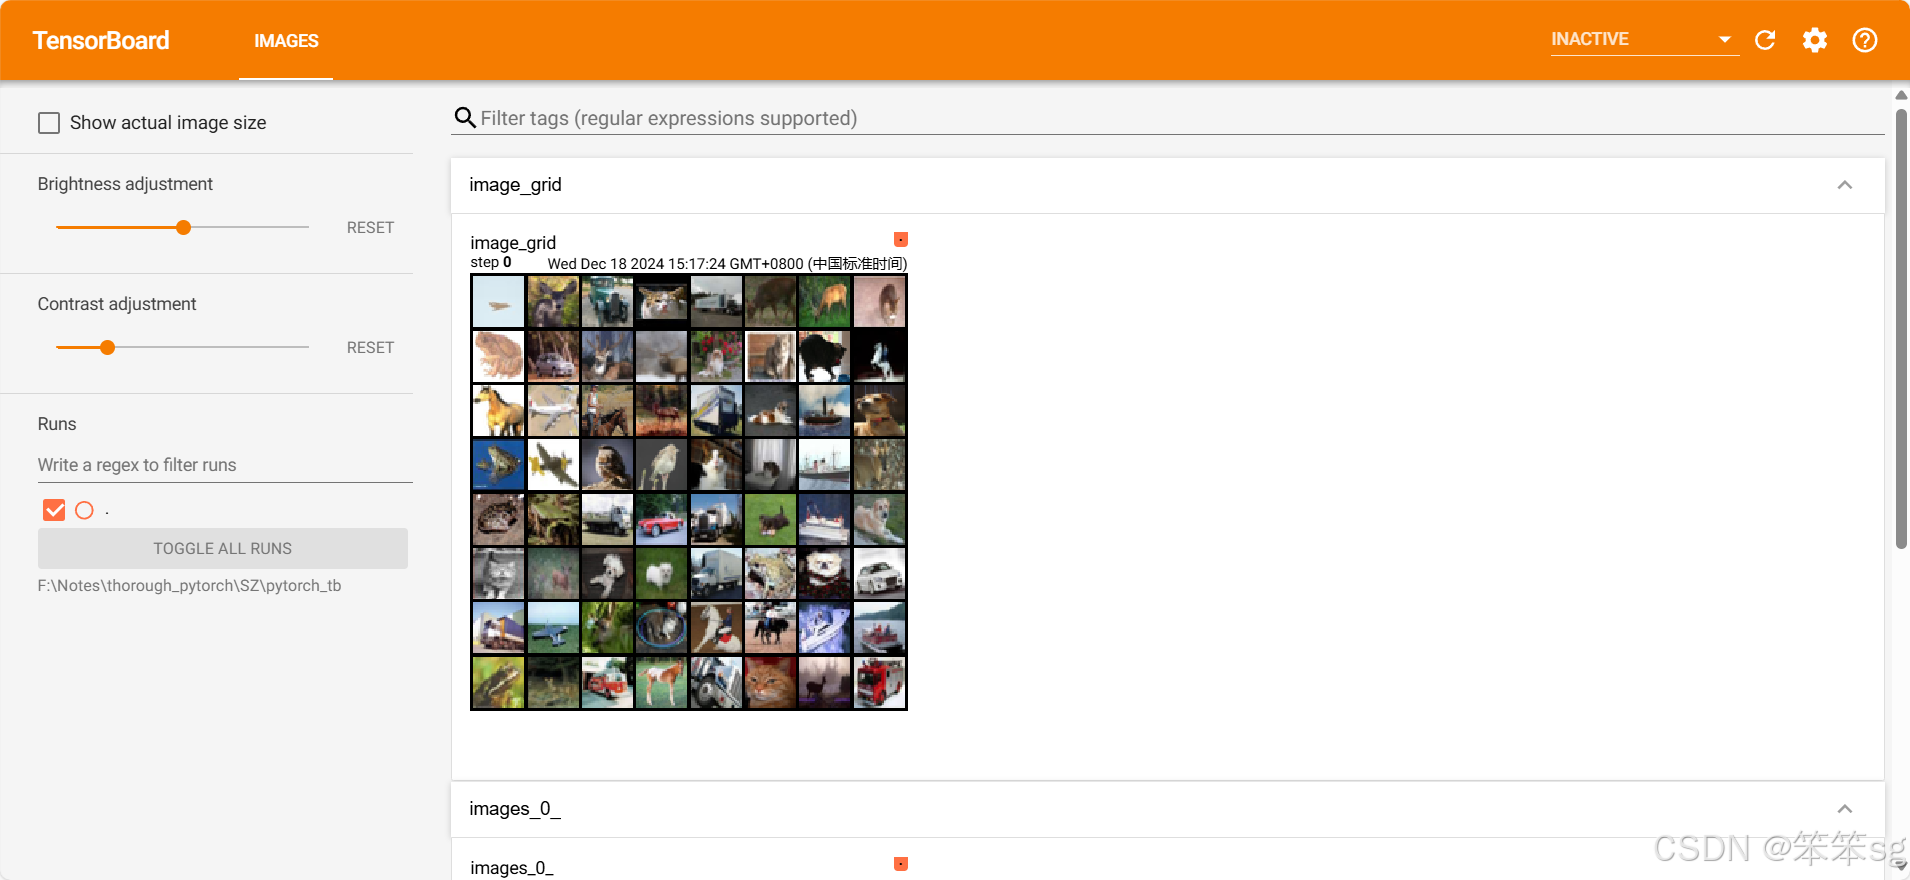The width and height of the screenshot is (1910, 880).
Task: Adjust the Contrast slider handle
Action: coord(107,348)
